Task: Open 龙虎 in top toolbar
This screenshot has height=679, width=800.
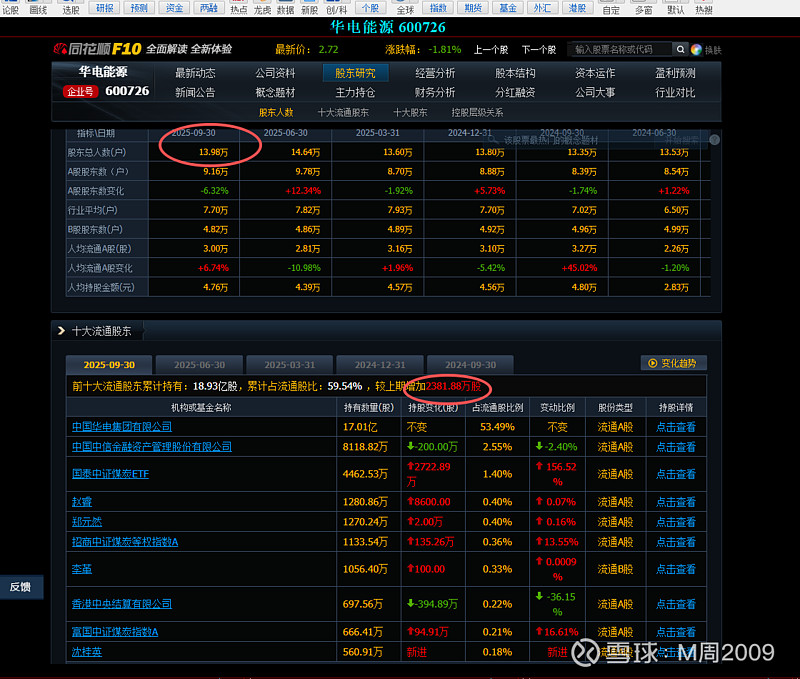Action: 262,9
